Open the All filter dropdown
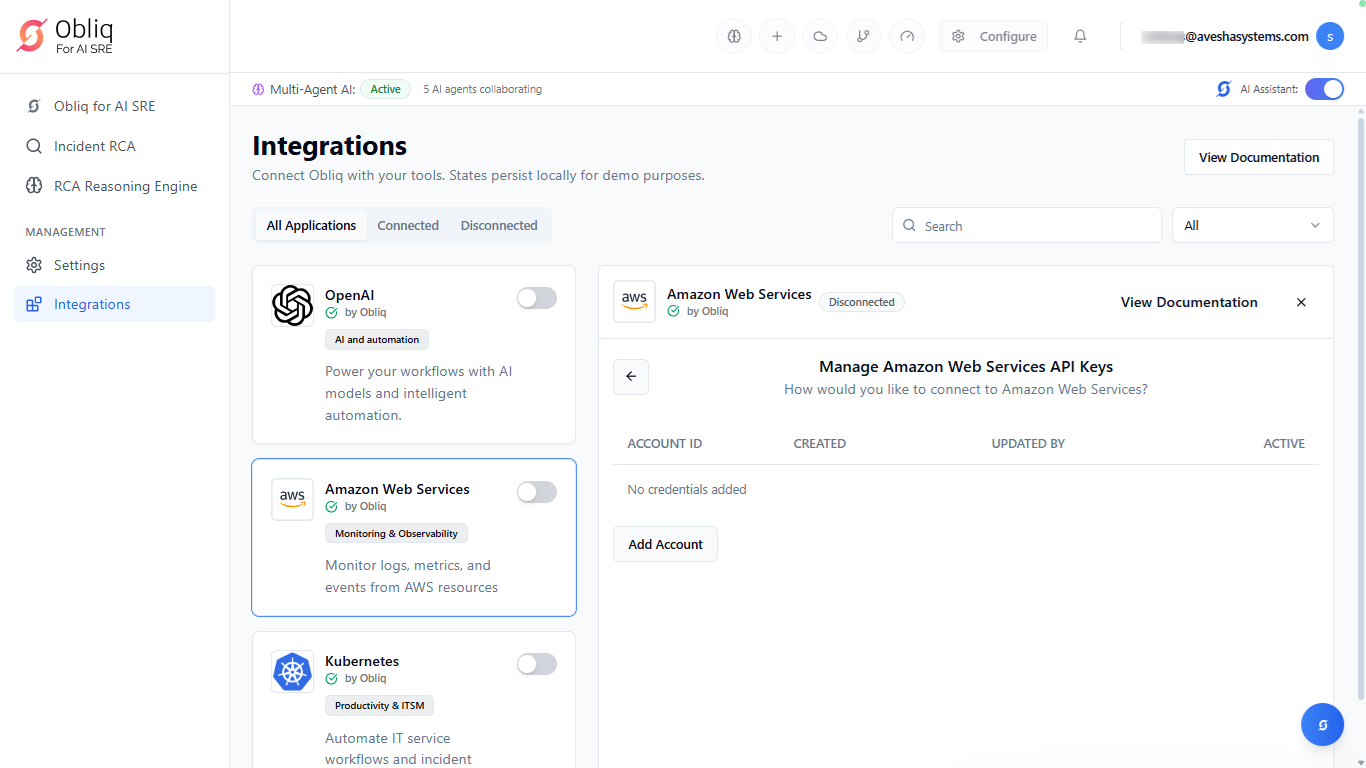This screenshot has width=1366, height=768. point(1252,225)
